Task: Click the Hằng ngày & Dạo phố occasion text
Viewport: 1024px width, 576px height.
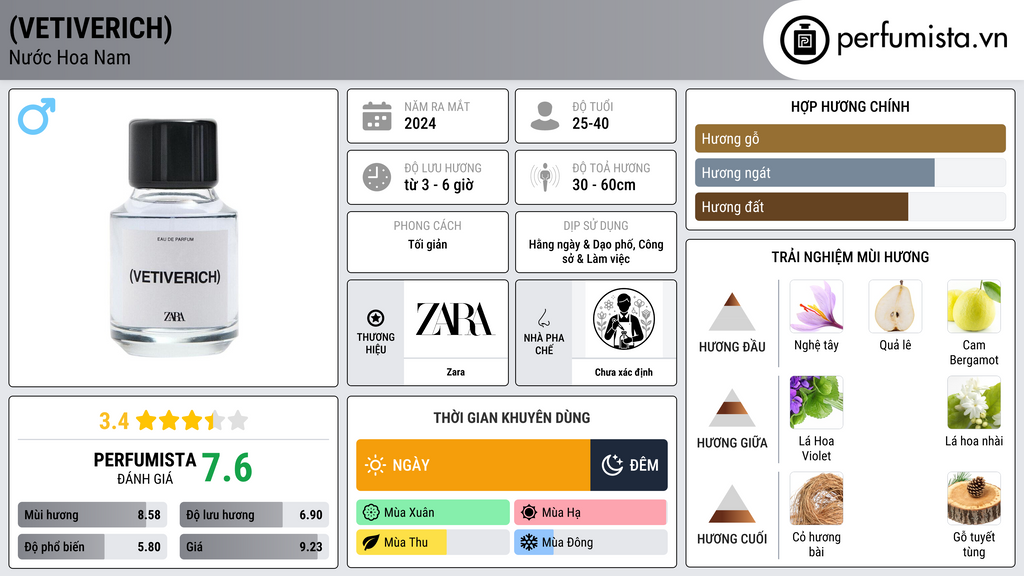Action: [596, 251]
